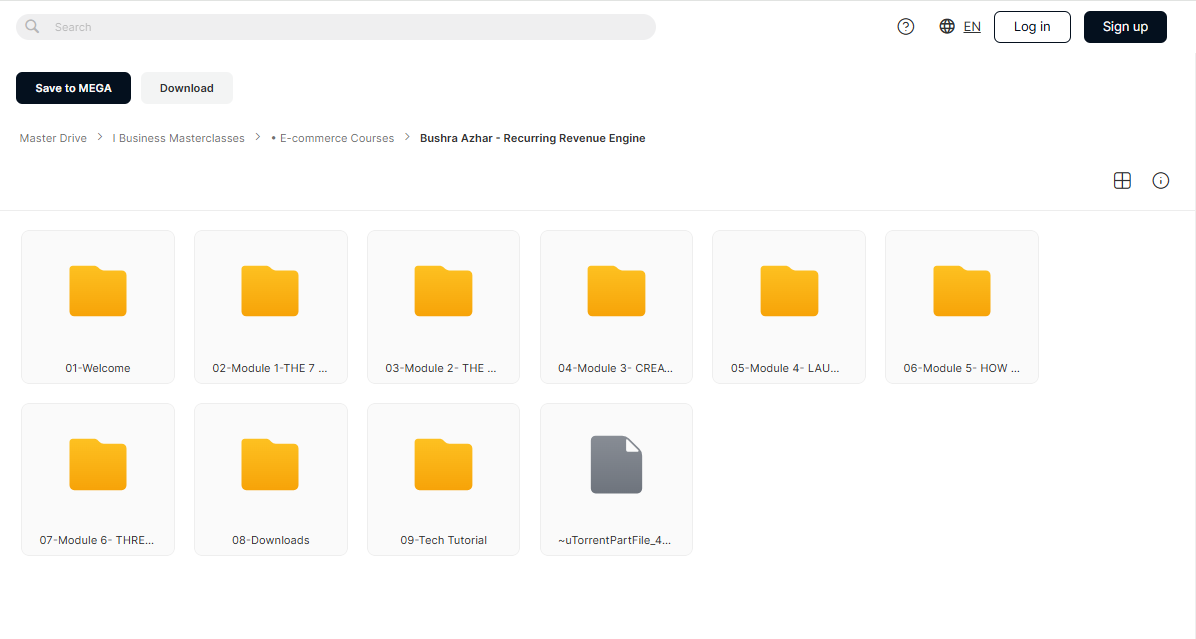The width and height of the screenshot is (1196, 639).
Task: Click the 01-Welcome label
Action: (x=98, y=368)
